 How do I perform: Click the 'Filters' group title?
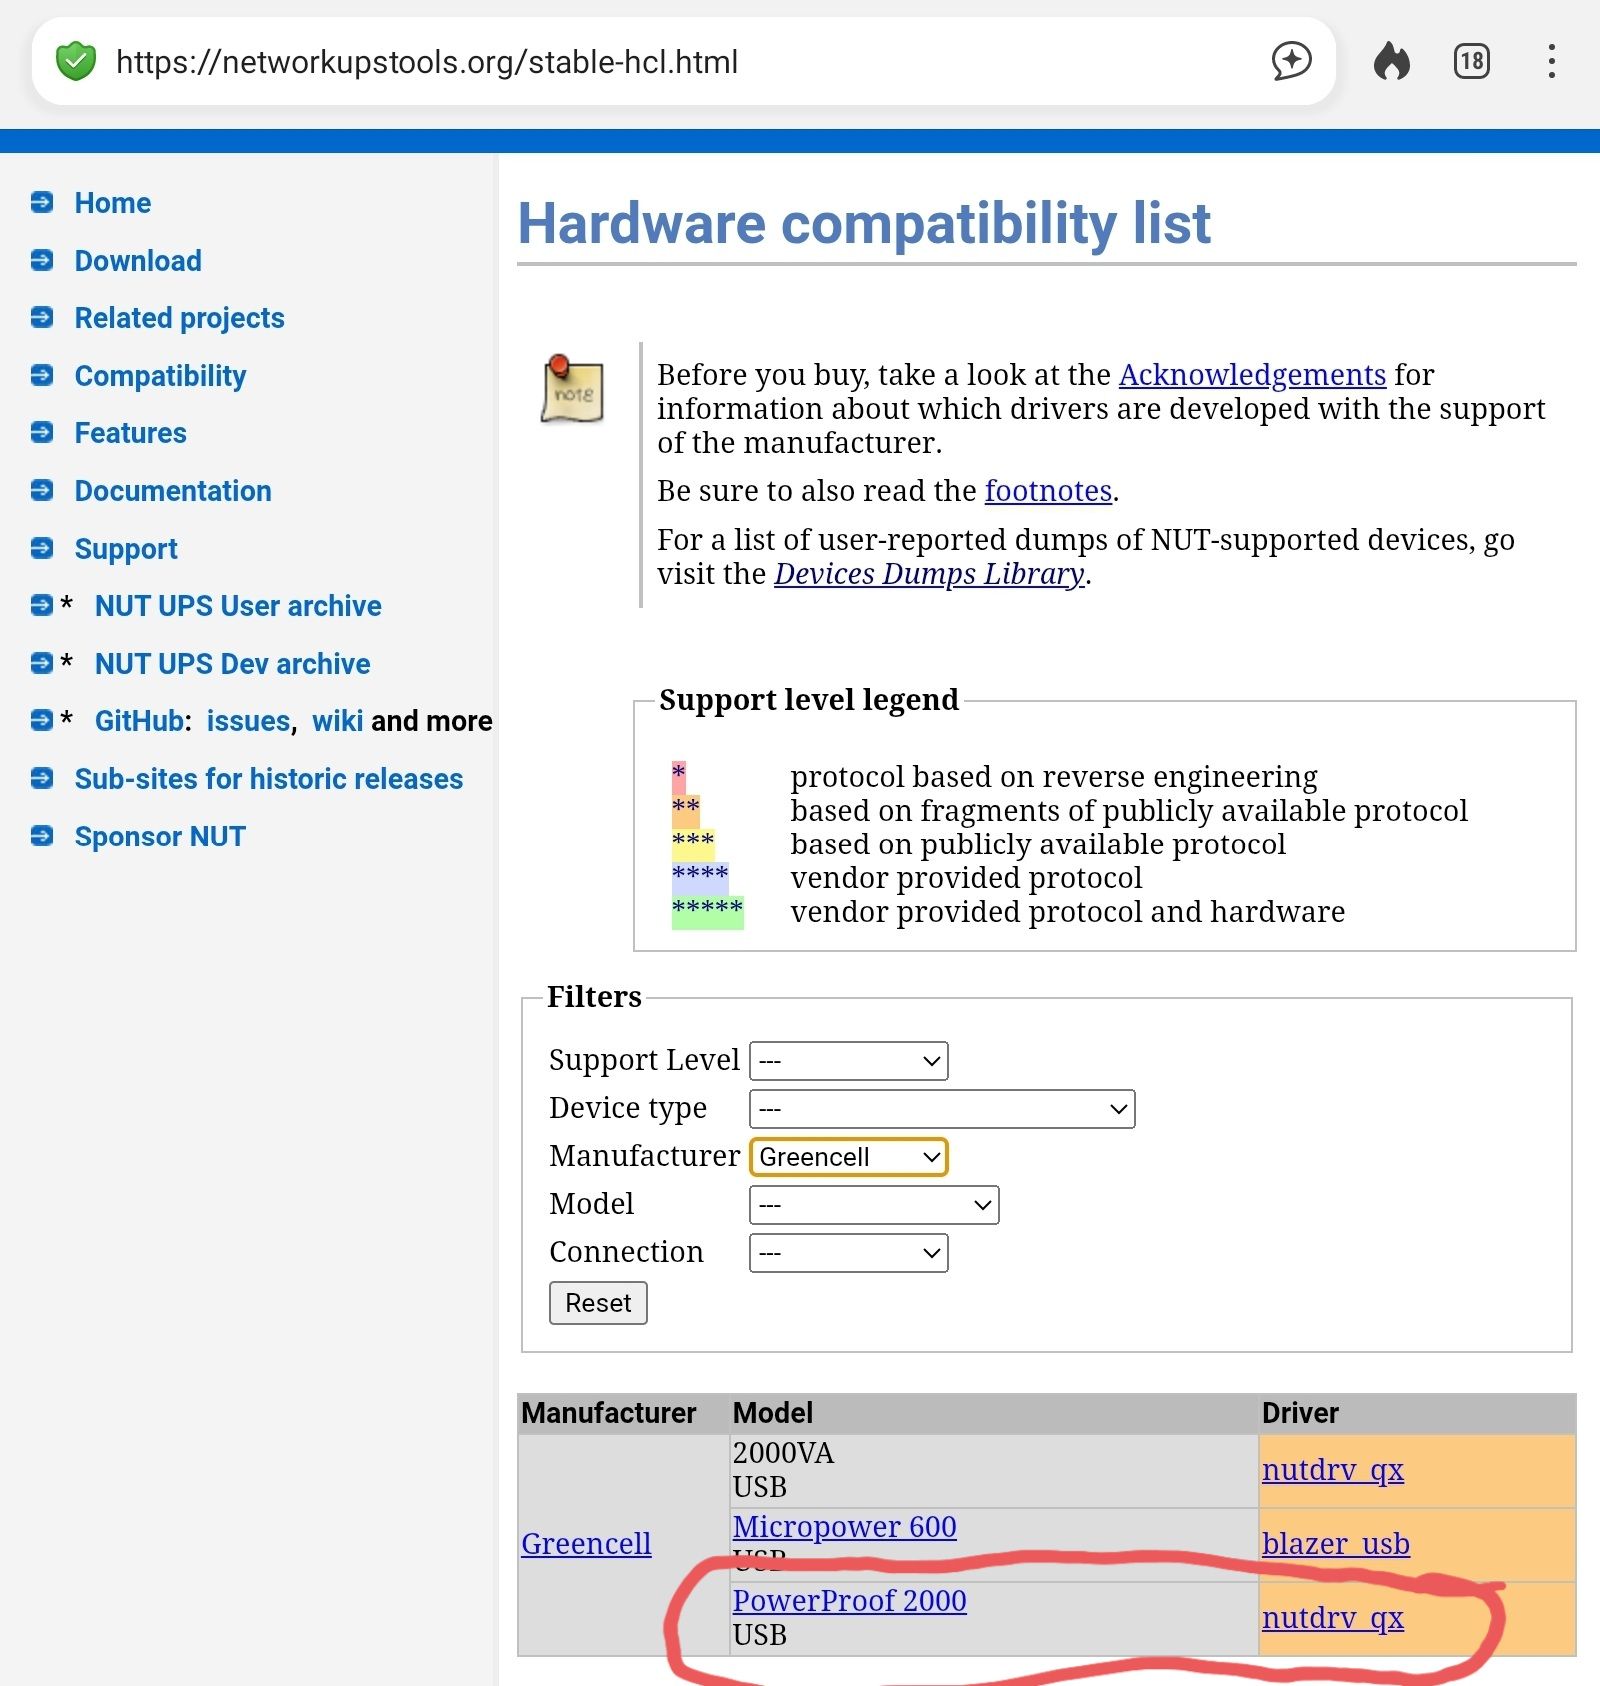point(594,997)
